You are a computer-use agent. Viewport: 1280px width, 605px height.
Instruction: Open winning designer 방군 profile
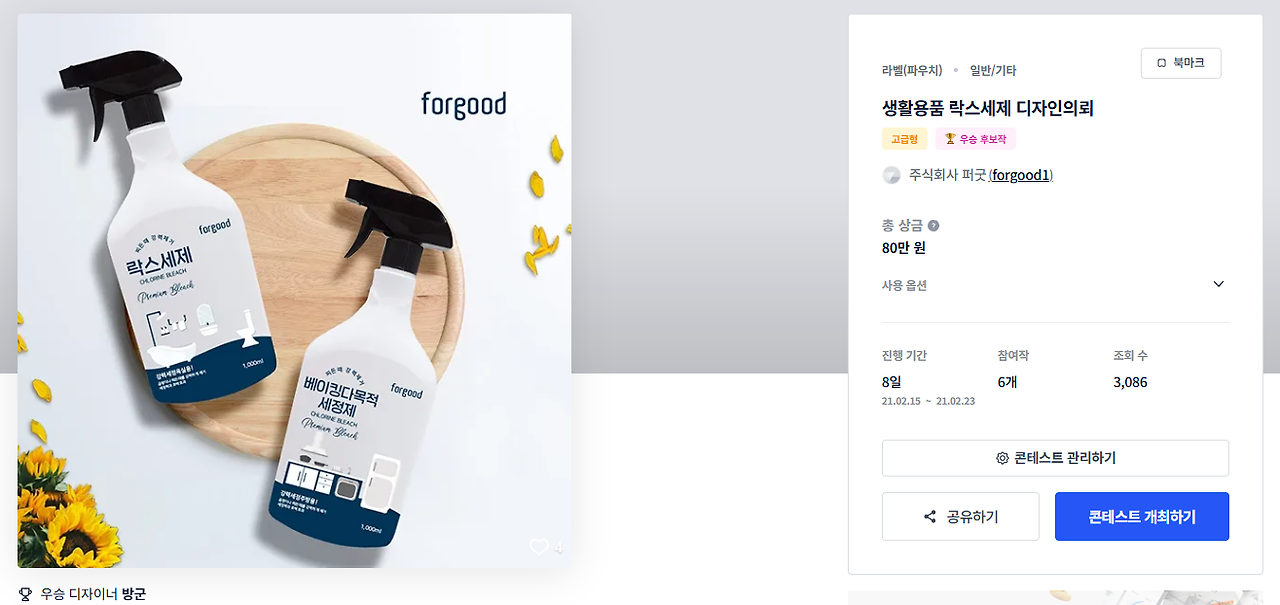click(x=134, y=594)
